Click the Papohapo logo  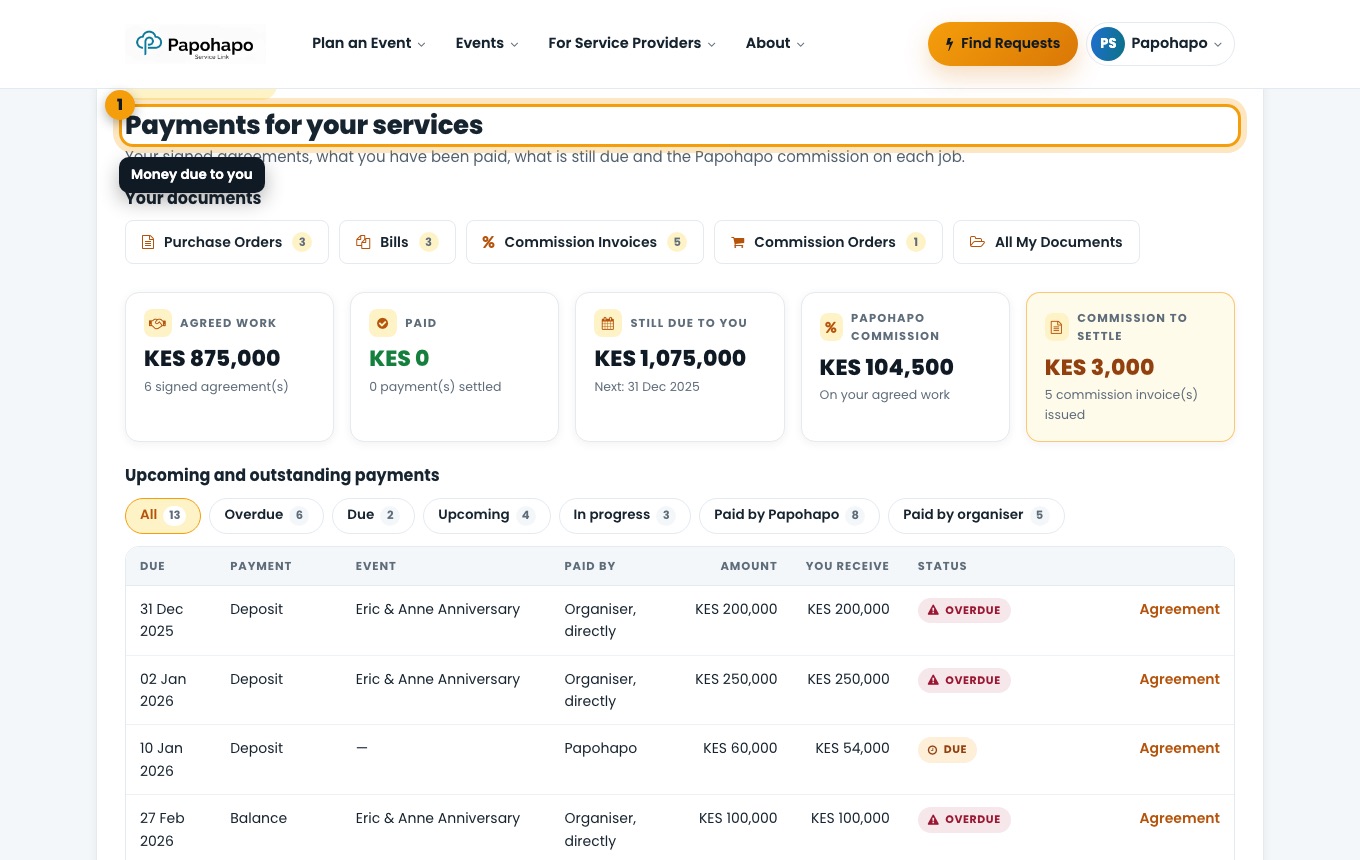[195, 44]
